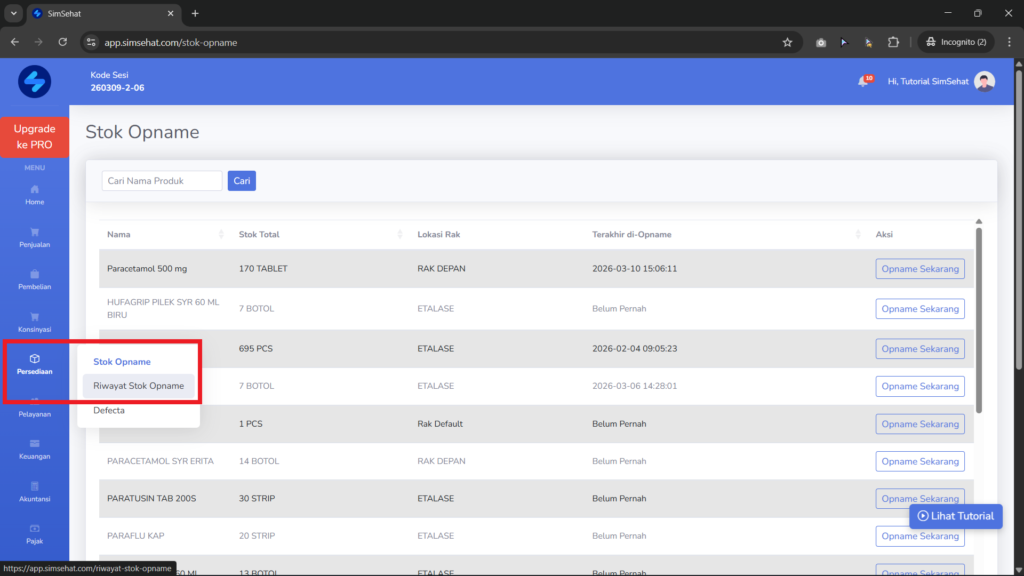This screenshot has width=1024, height=576.
Task: Open the Pajak sidebar icon
Action: (x=35, y=528)
